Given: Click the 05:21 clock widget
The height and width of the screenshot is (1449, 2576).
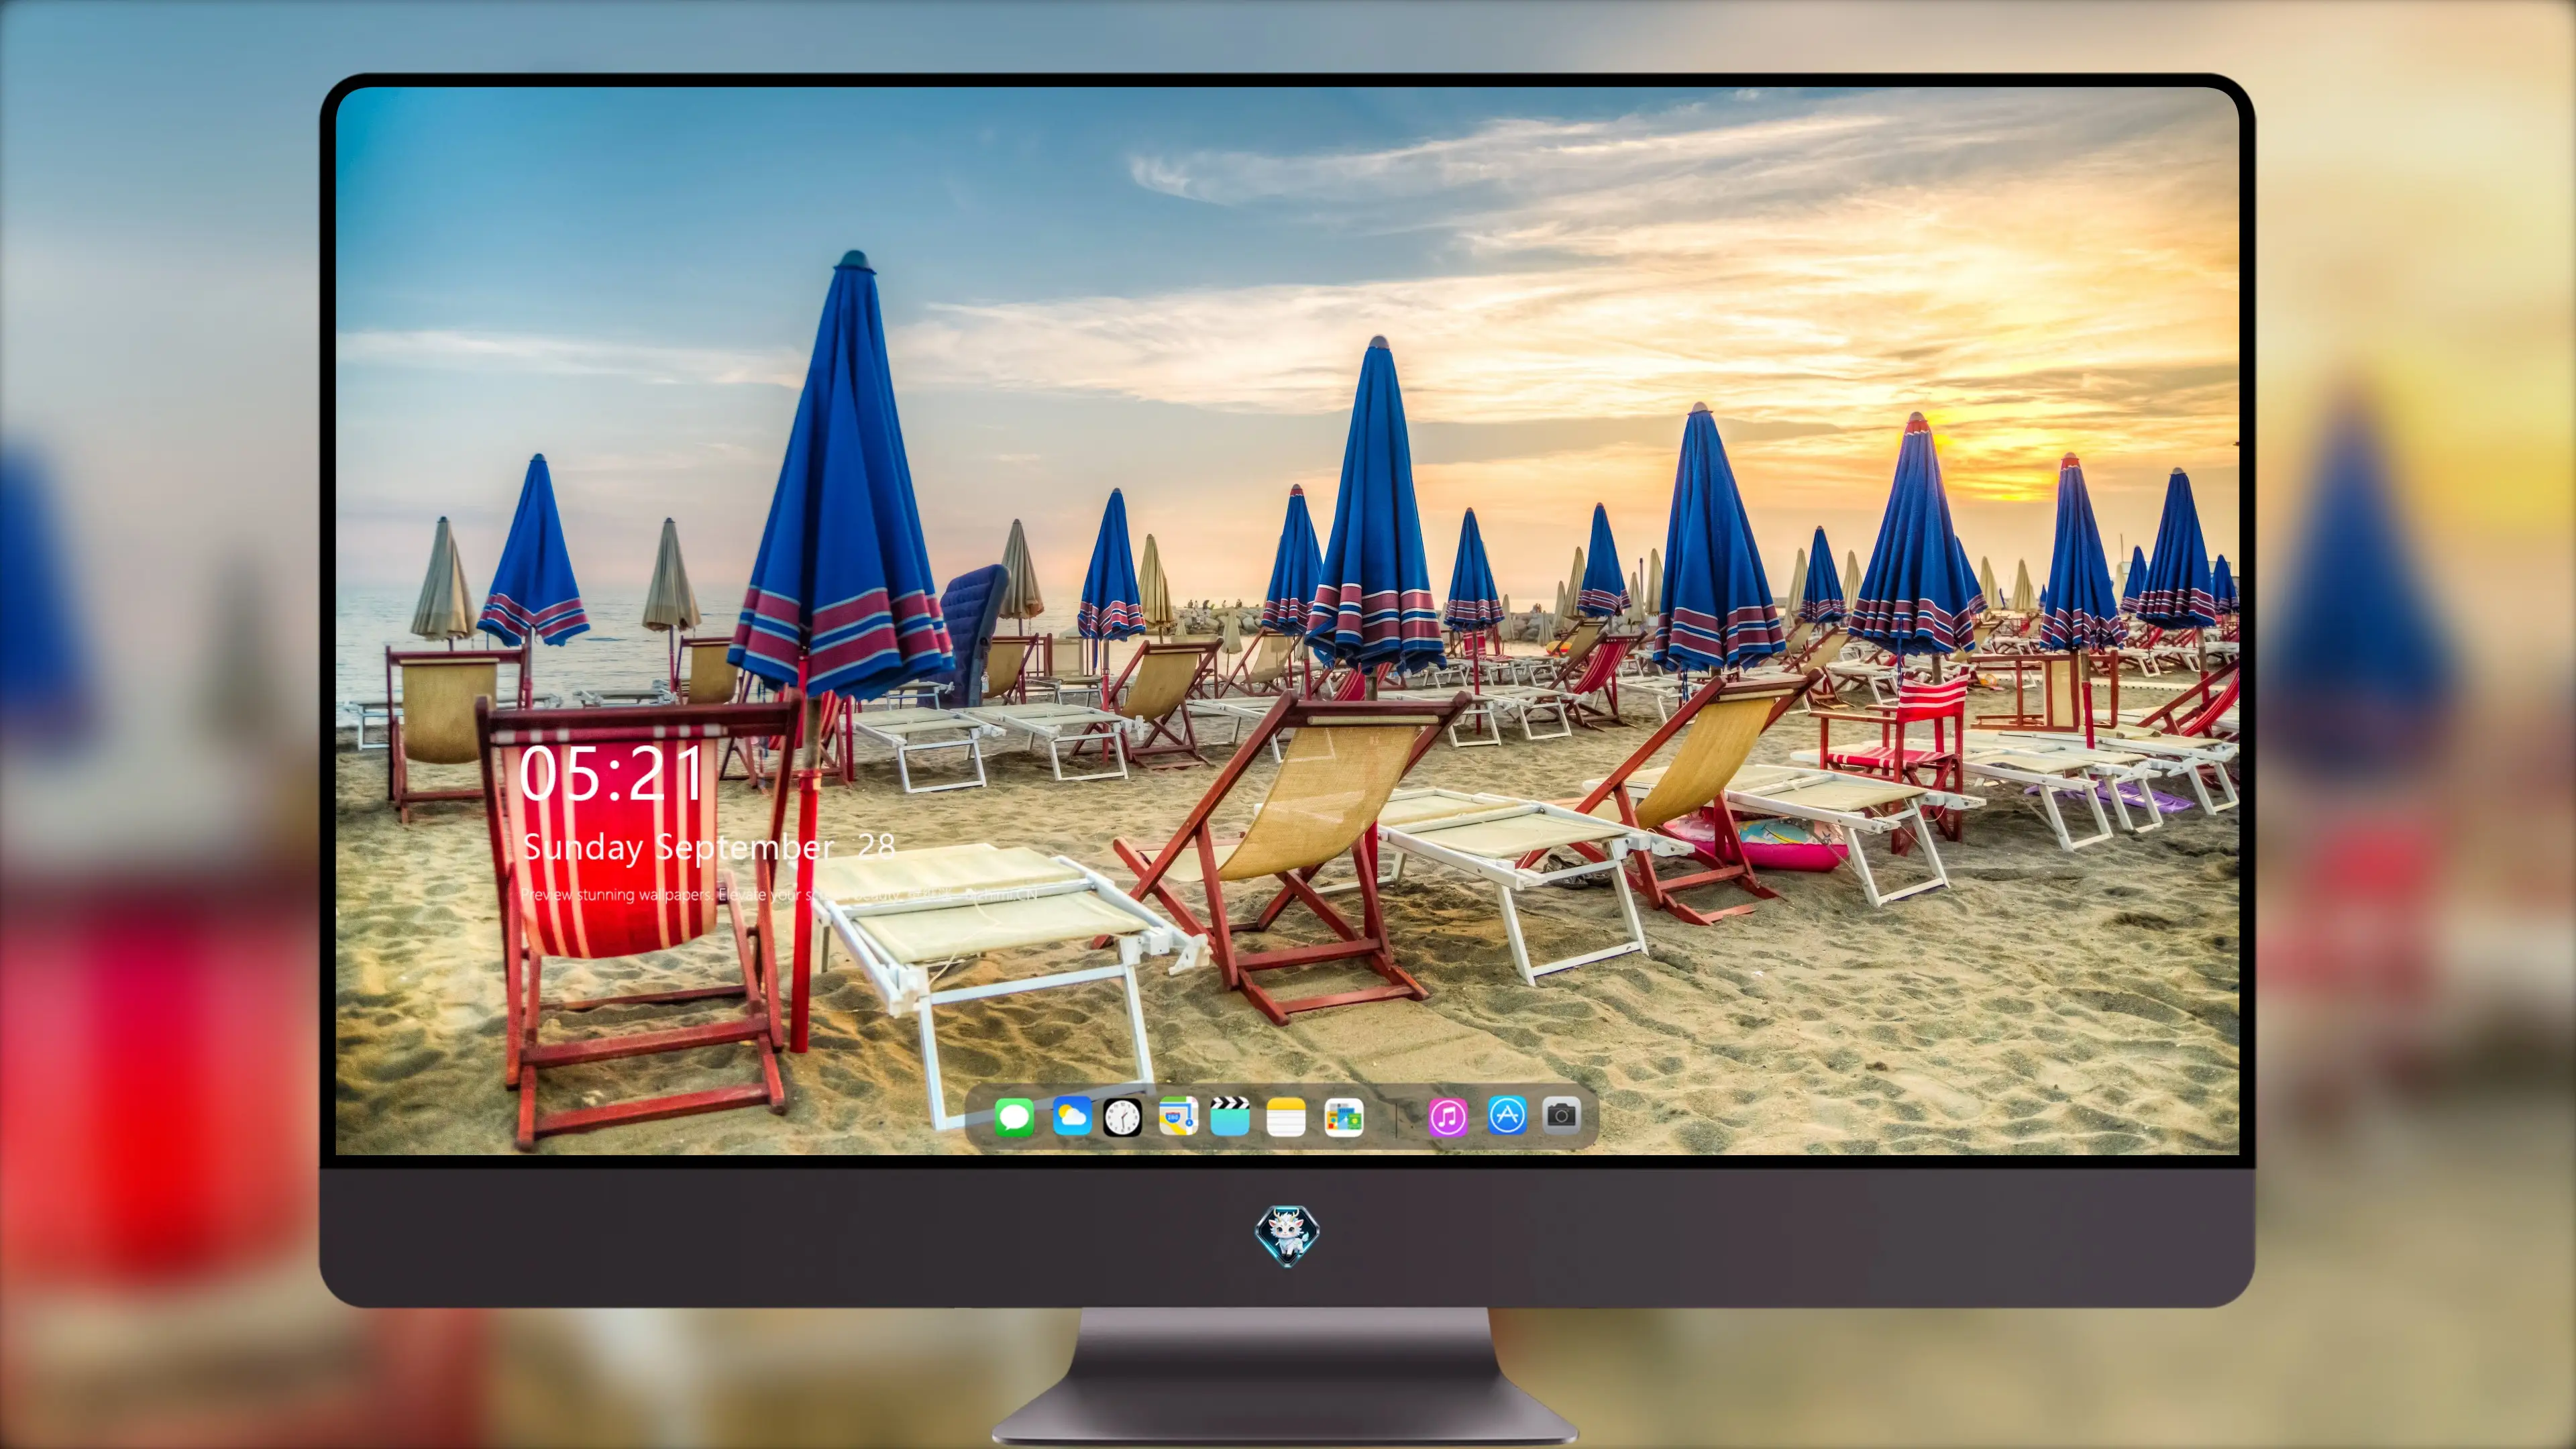Looking at the screenshot, I should (x=611, y=774).
